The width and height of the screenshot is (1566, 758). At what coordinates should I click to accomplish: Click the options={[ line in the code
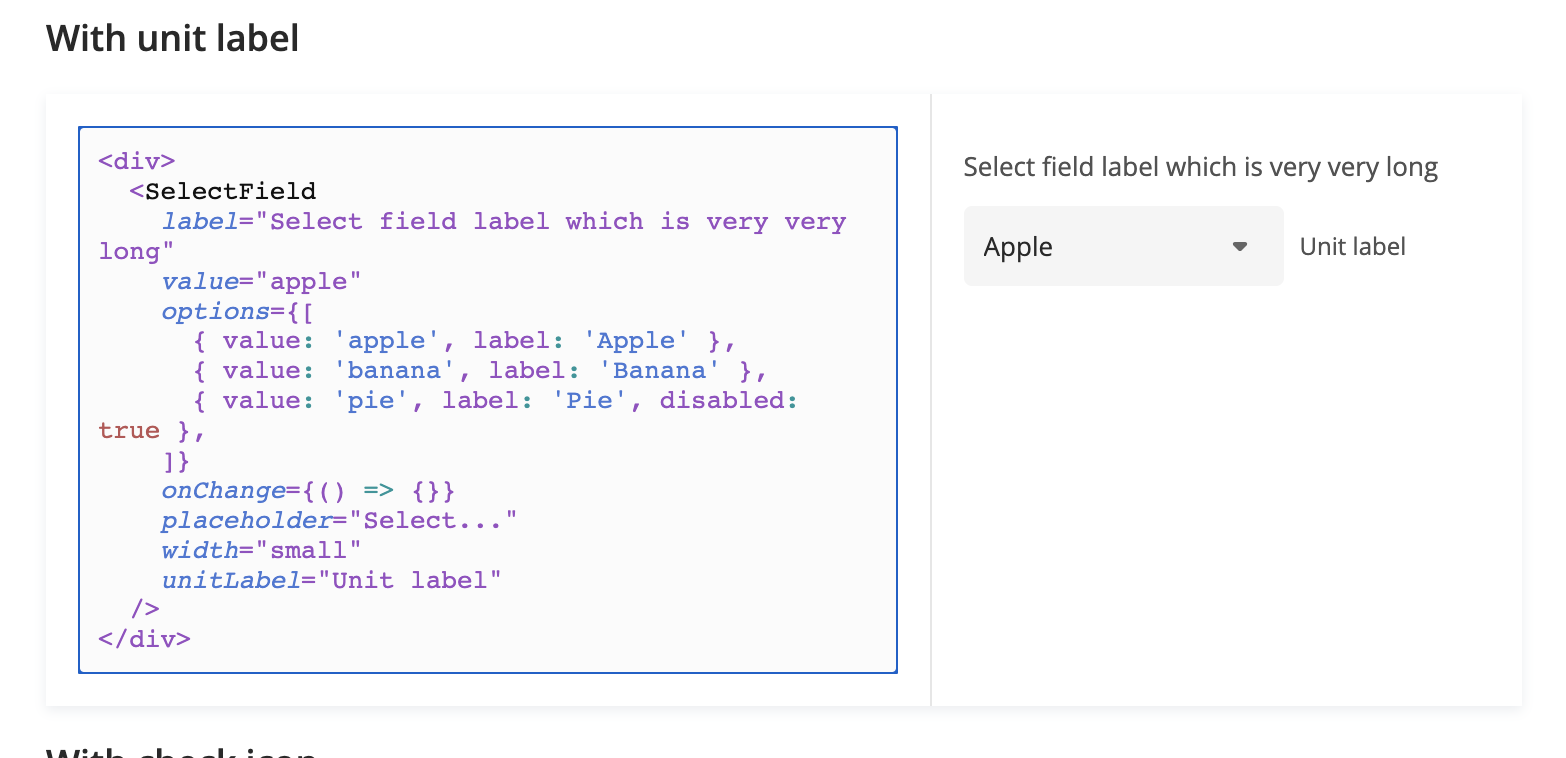point(237,311)
